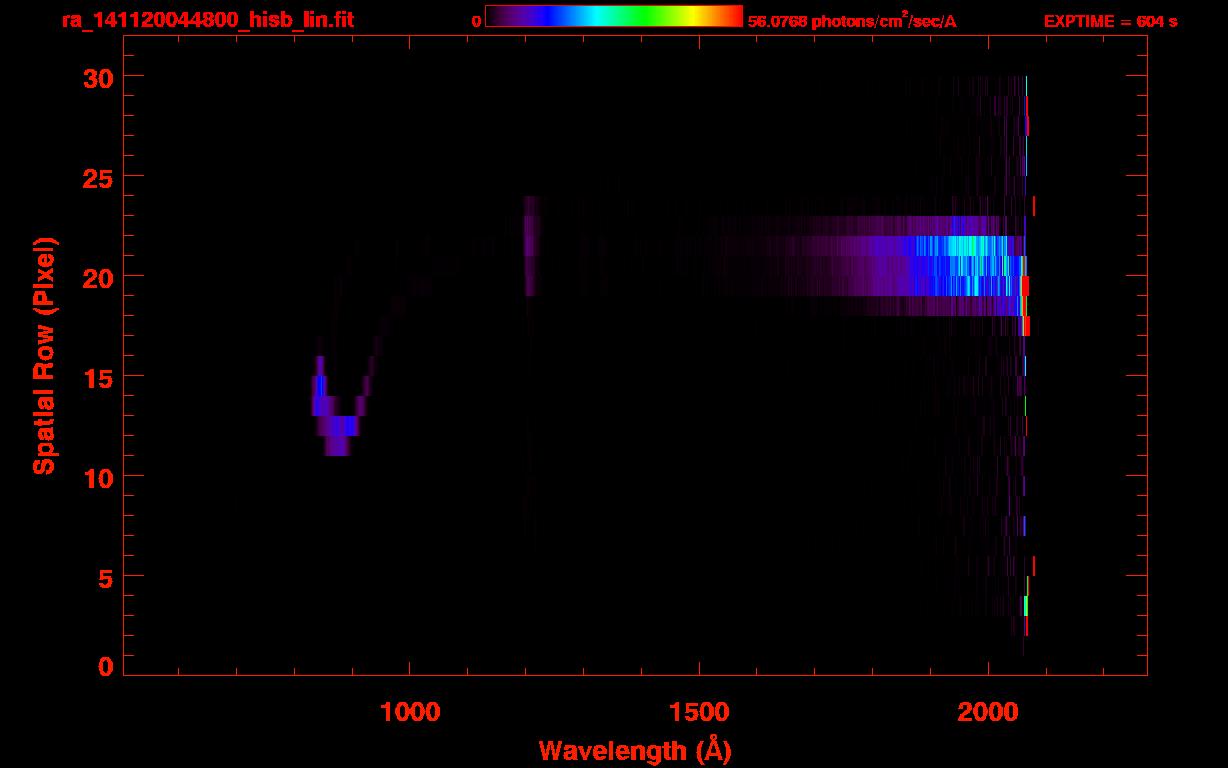Click the 20 spatial row tick label
The width and height of the screenshot is (1228, 768).
tap(97, 277)
